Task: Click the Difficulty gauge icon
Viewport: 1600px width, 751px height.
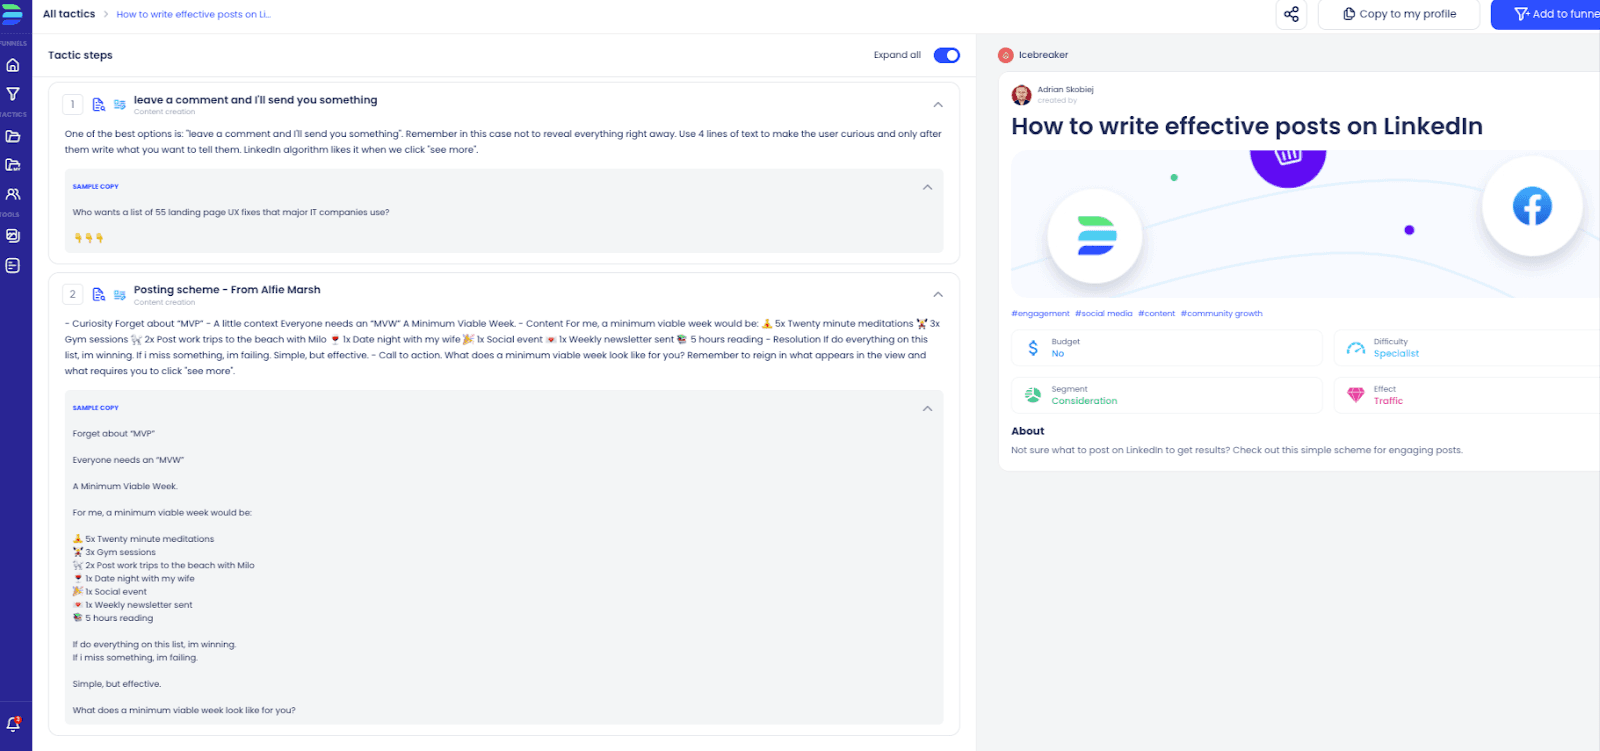Action: (x=1356, y=348)
